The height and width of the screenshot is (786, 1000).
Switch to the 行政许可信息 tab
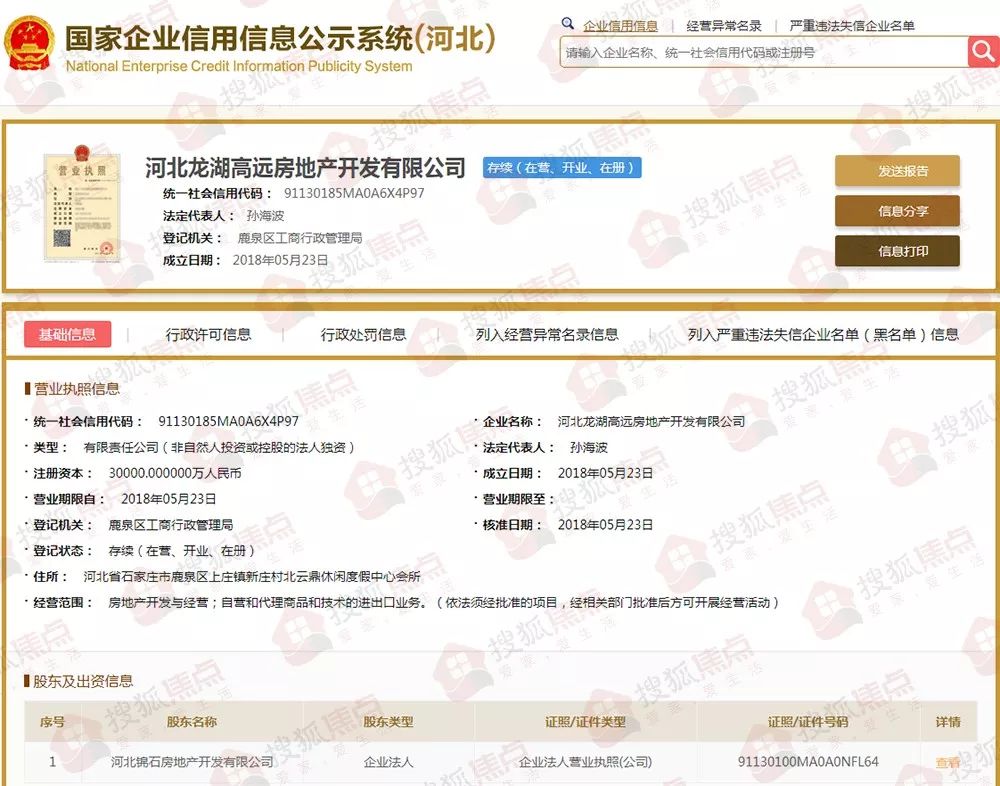tap(208, 335)
